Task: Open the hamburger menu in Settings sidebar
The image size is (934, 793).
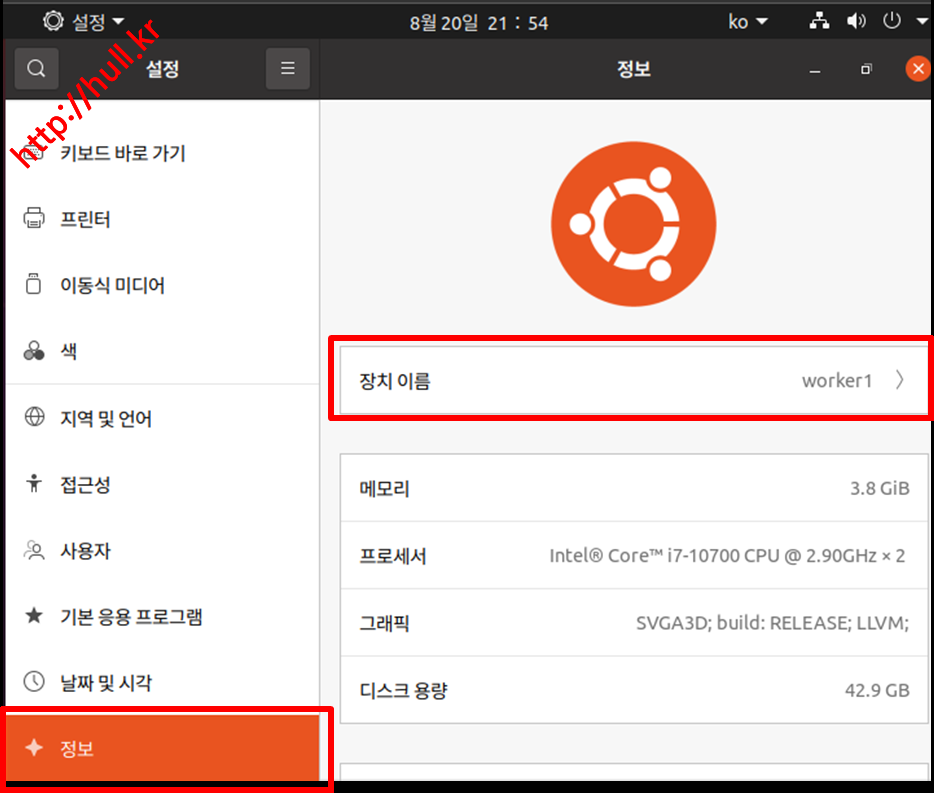Action: [x=288, y=69]
